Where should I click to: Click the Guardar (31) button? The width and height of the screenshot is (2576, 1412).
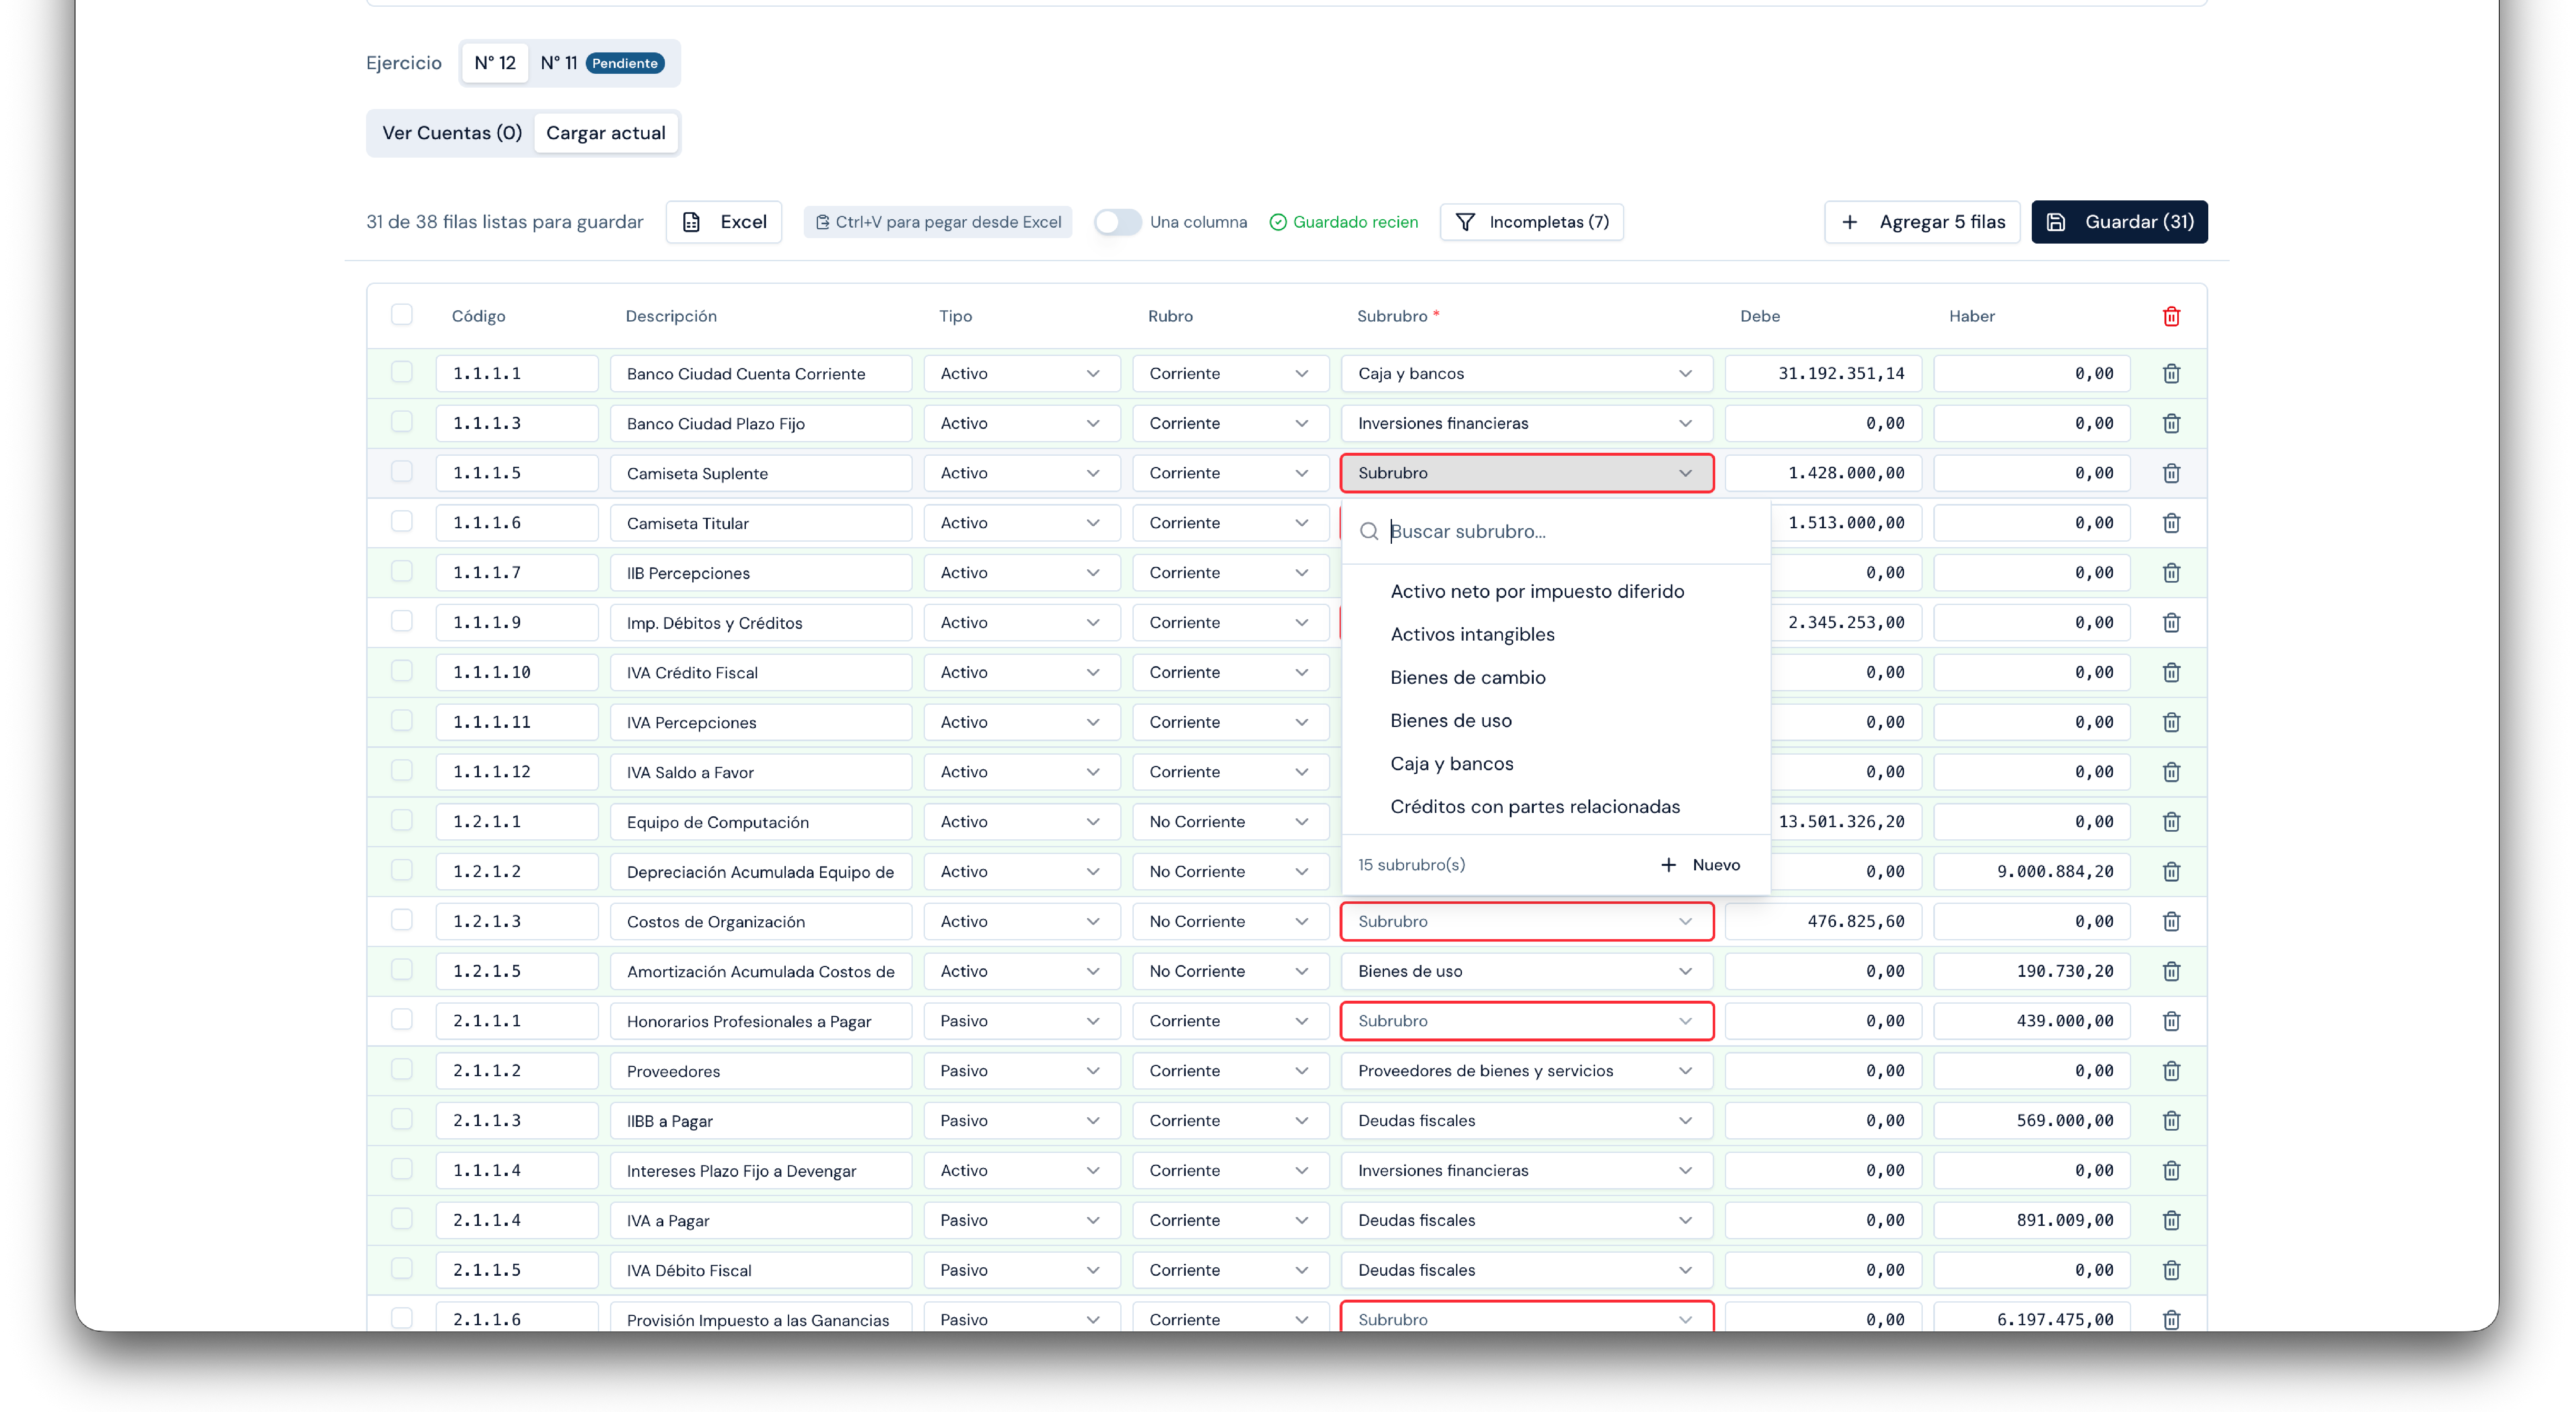2119,222
